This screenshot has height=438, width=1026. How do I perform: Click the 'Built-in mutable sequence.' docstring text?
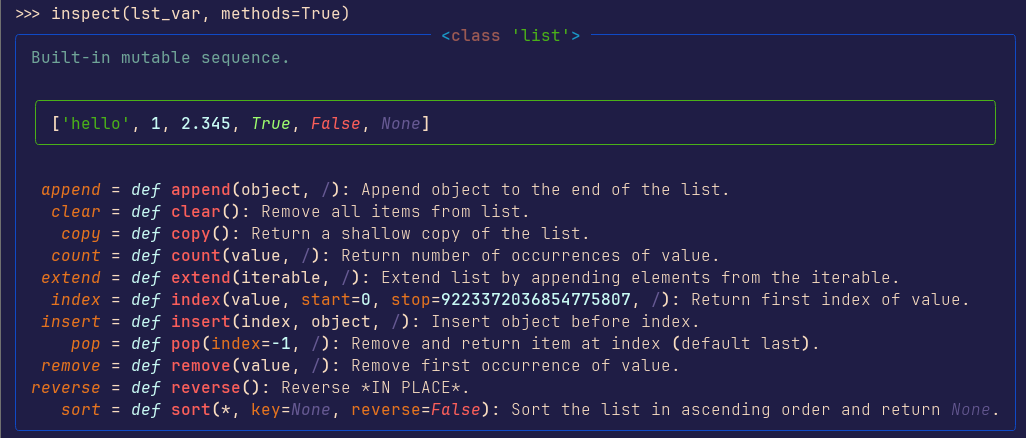160,58
